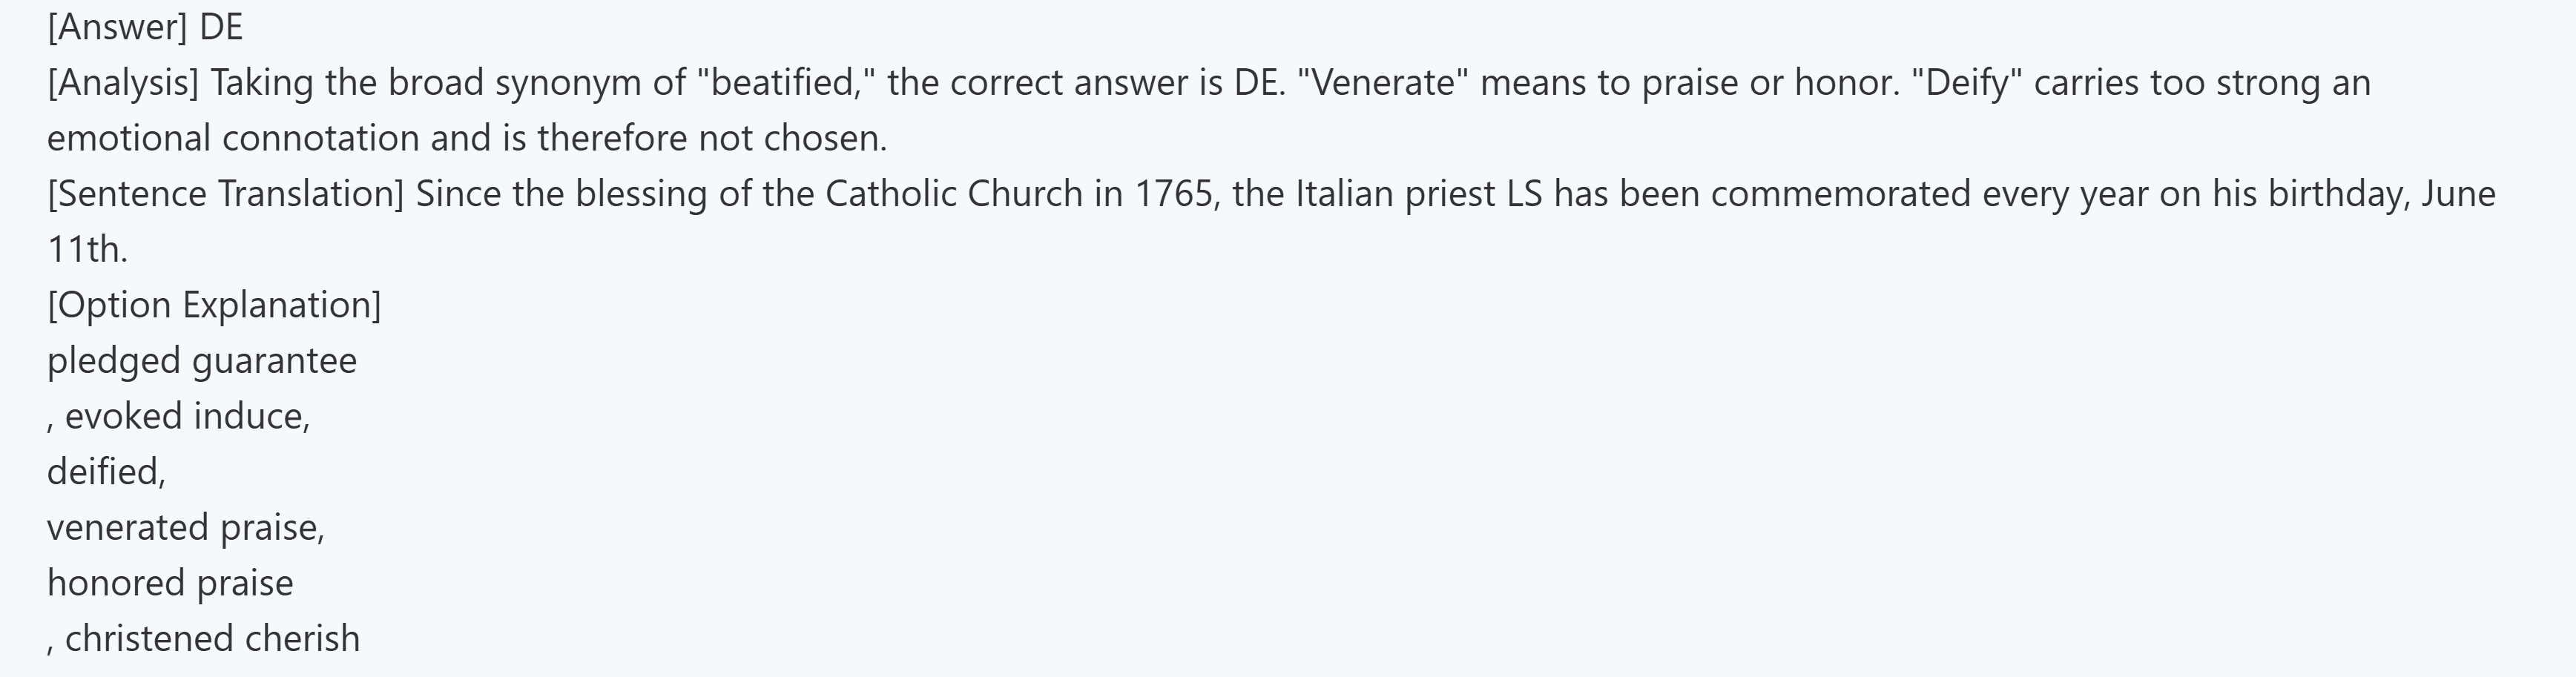Click the quoted word "Venerate"
The height and width of the screenshot is (677, 2576).
1383,82
